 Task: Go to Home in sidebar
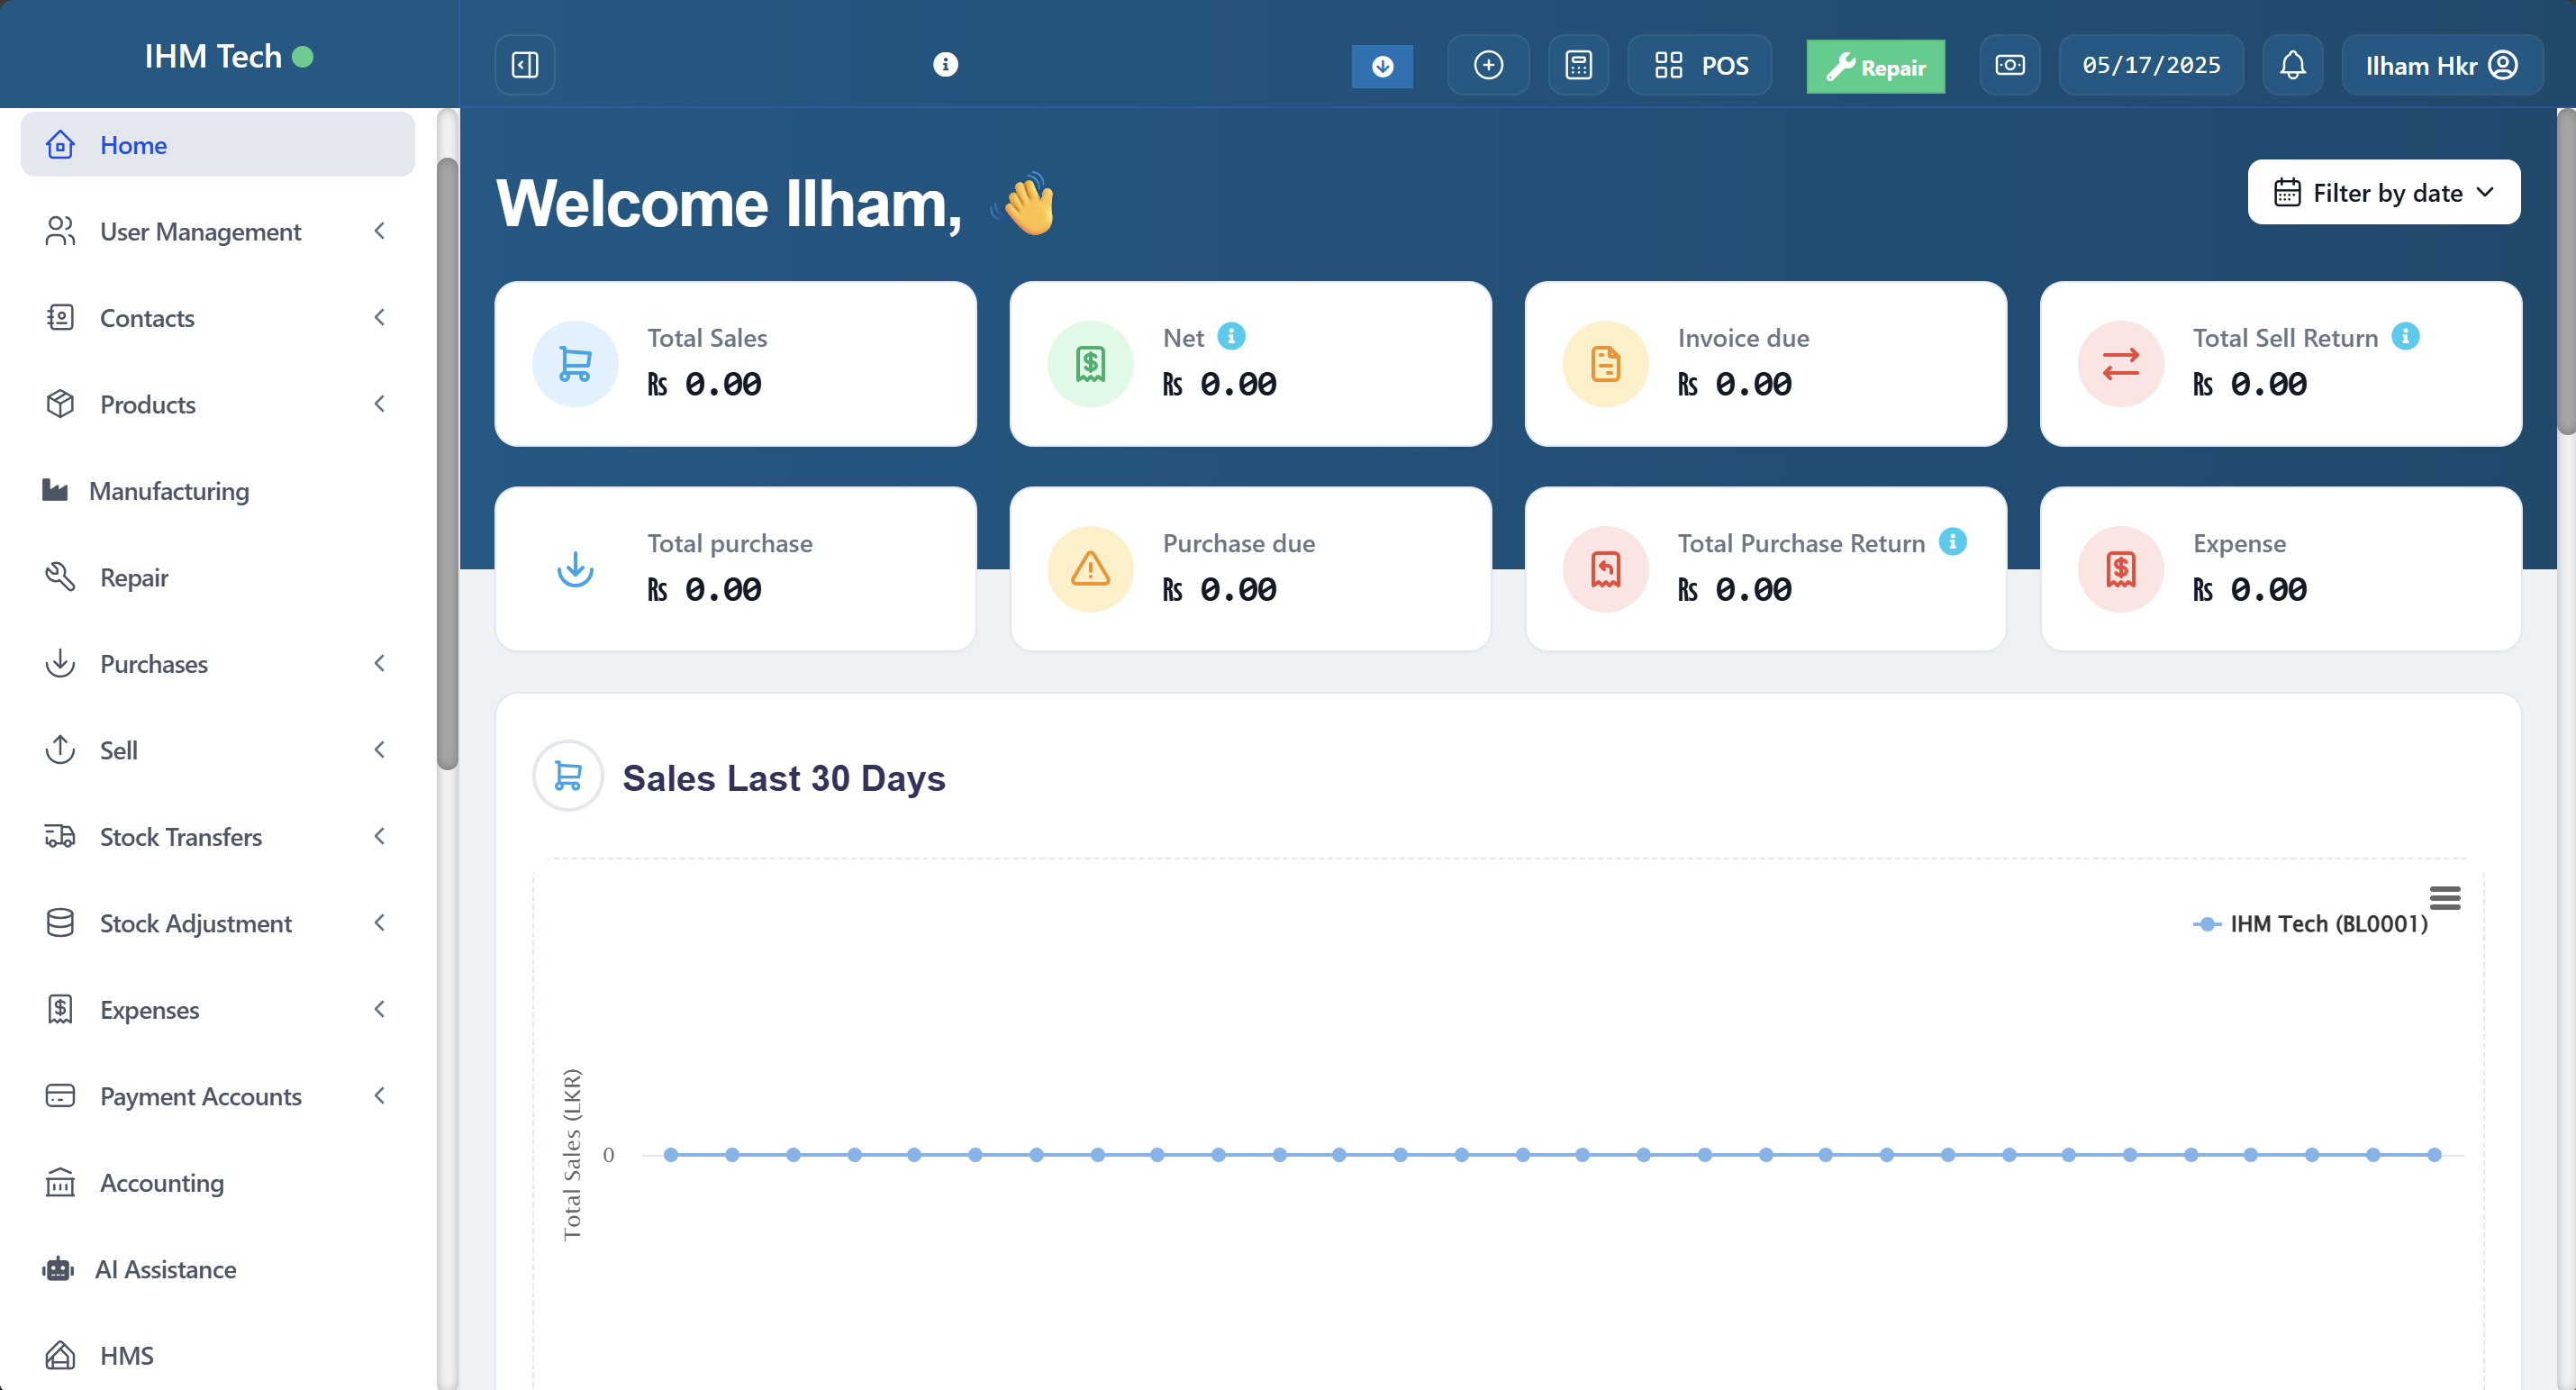[x=218, y=145]
